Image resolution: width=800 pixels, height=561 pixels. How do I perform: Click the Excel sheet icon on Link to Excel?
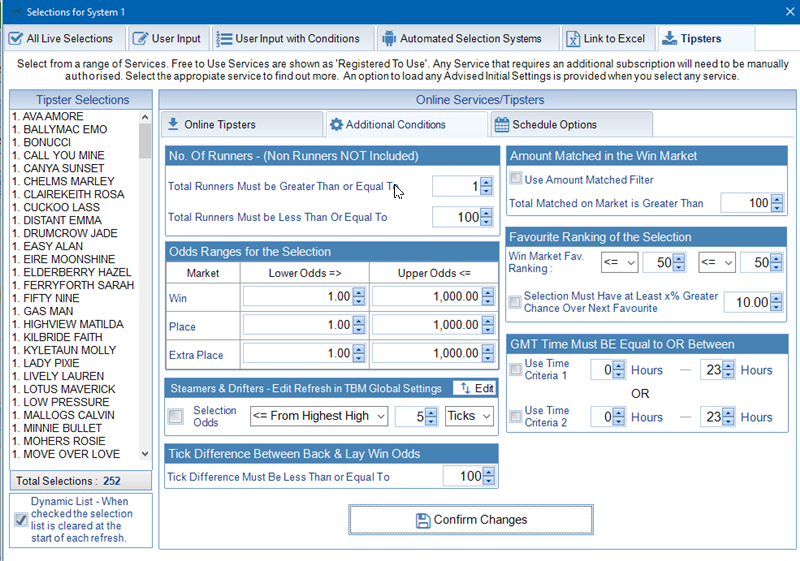573,39
